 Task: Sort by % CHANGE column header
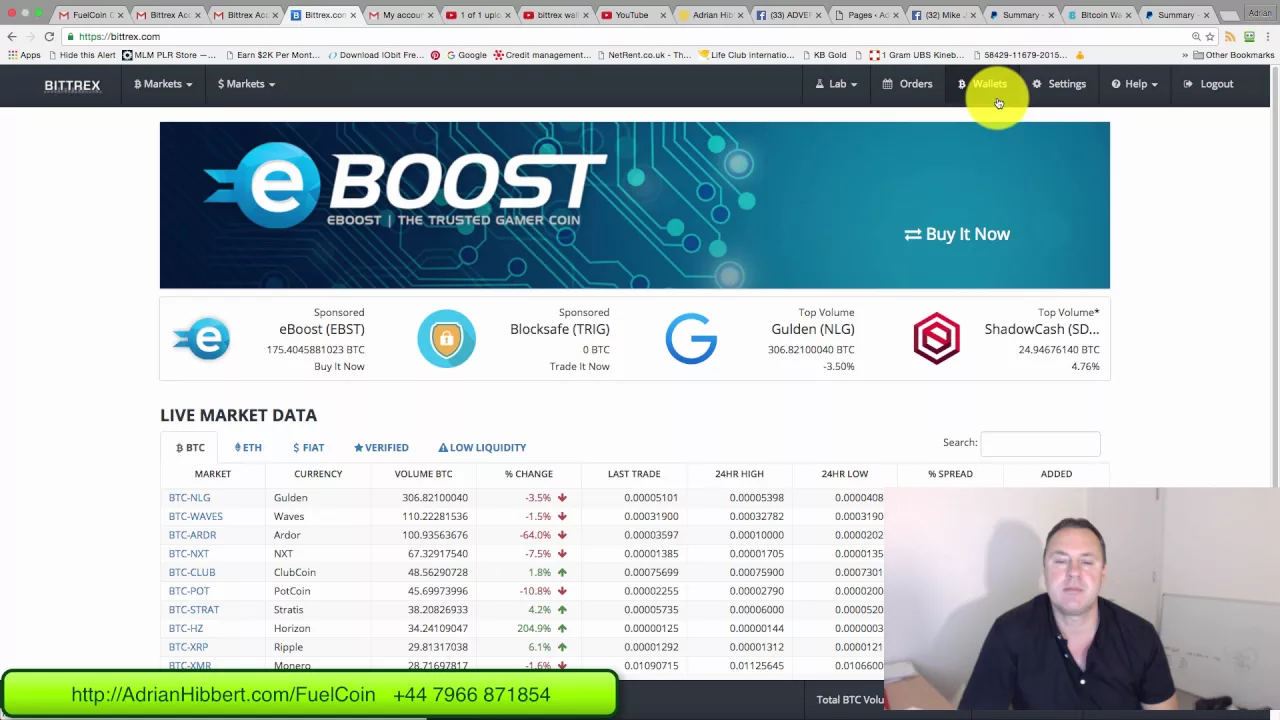point(528,474)
